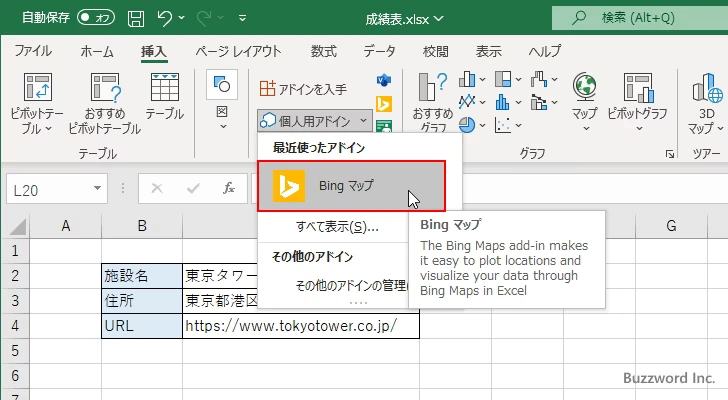
Task: Click the waterfall chart icon
Action: point(539,79)
